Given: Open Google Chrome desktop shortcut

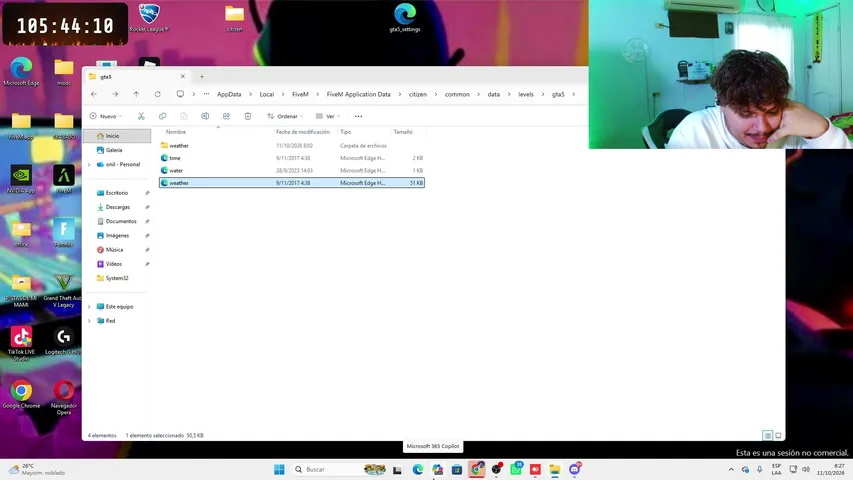Looking at the screenshot, I should [21, 395].
